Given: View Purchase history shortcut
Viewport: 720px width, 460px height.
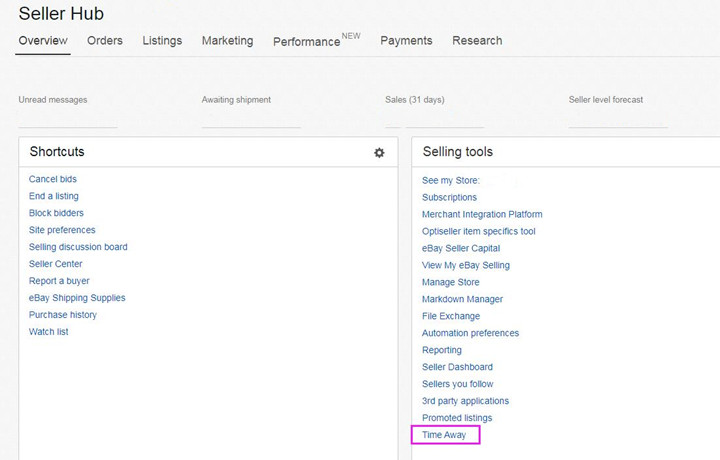Looking at the screenshot, I should pos(63,315).
